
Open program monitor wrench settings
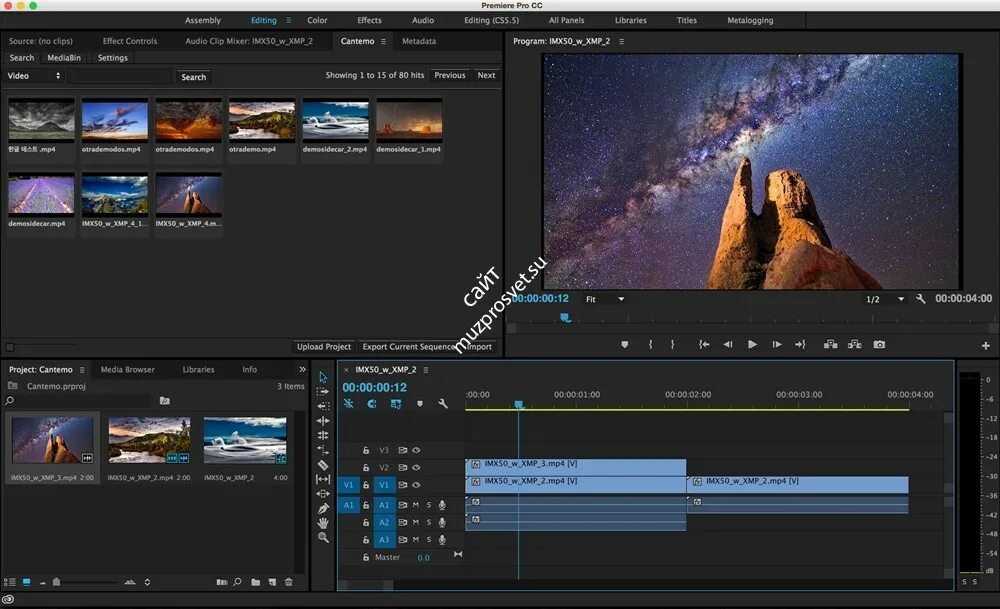pos(920,298)
